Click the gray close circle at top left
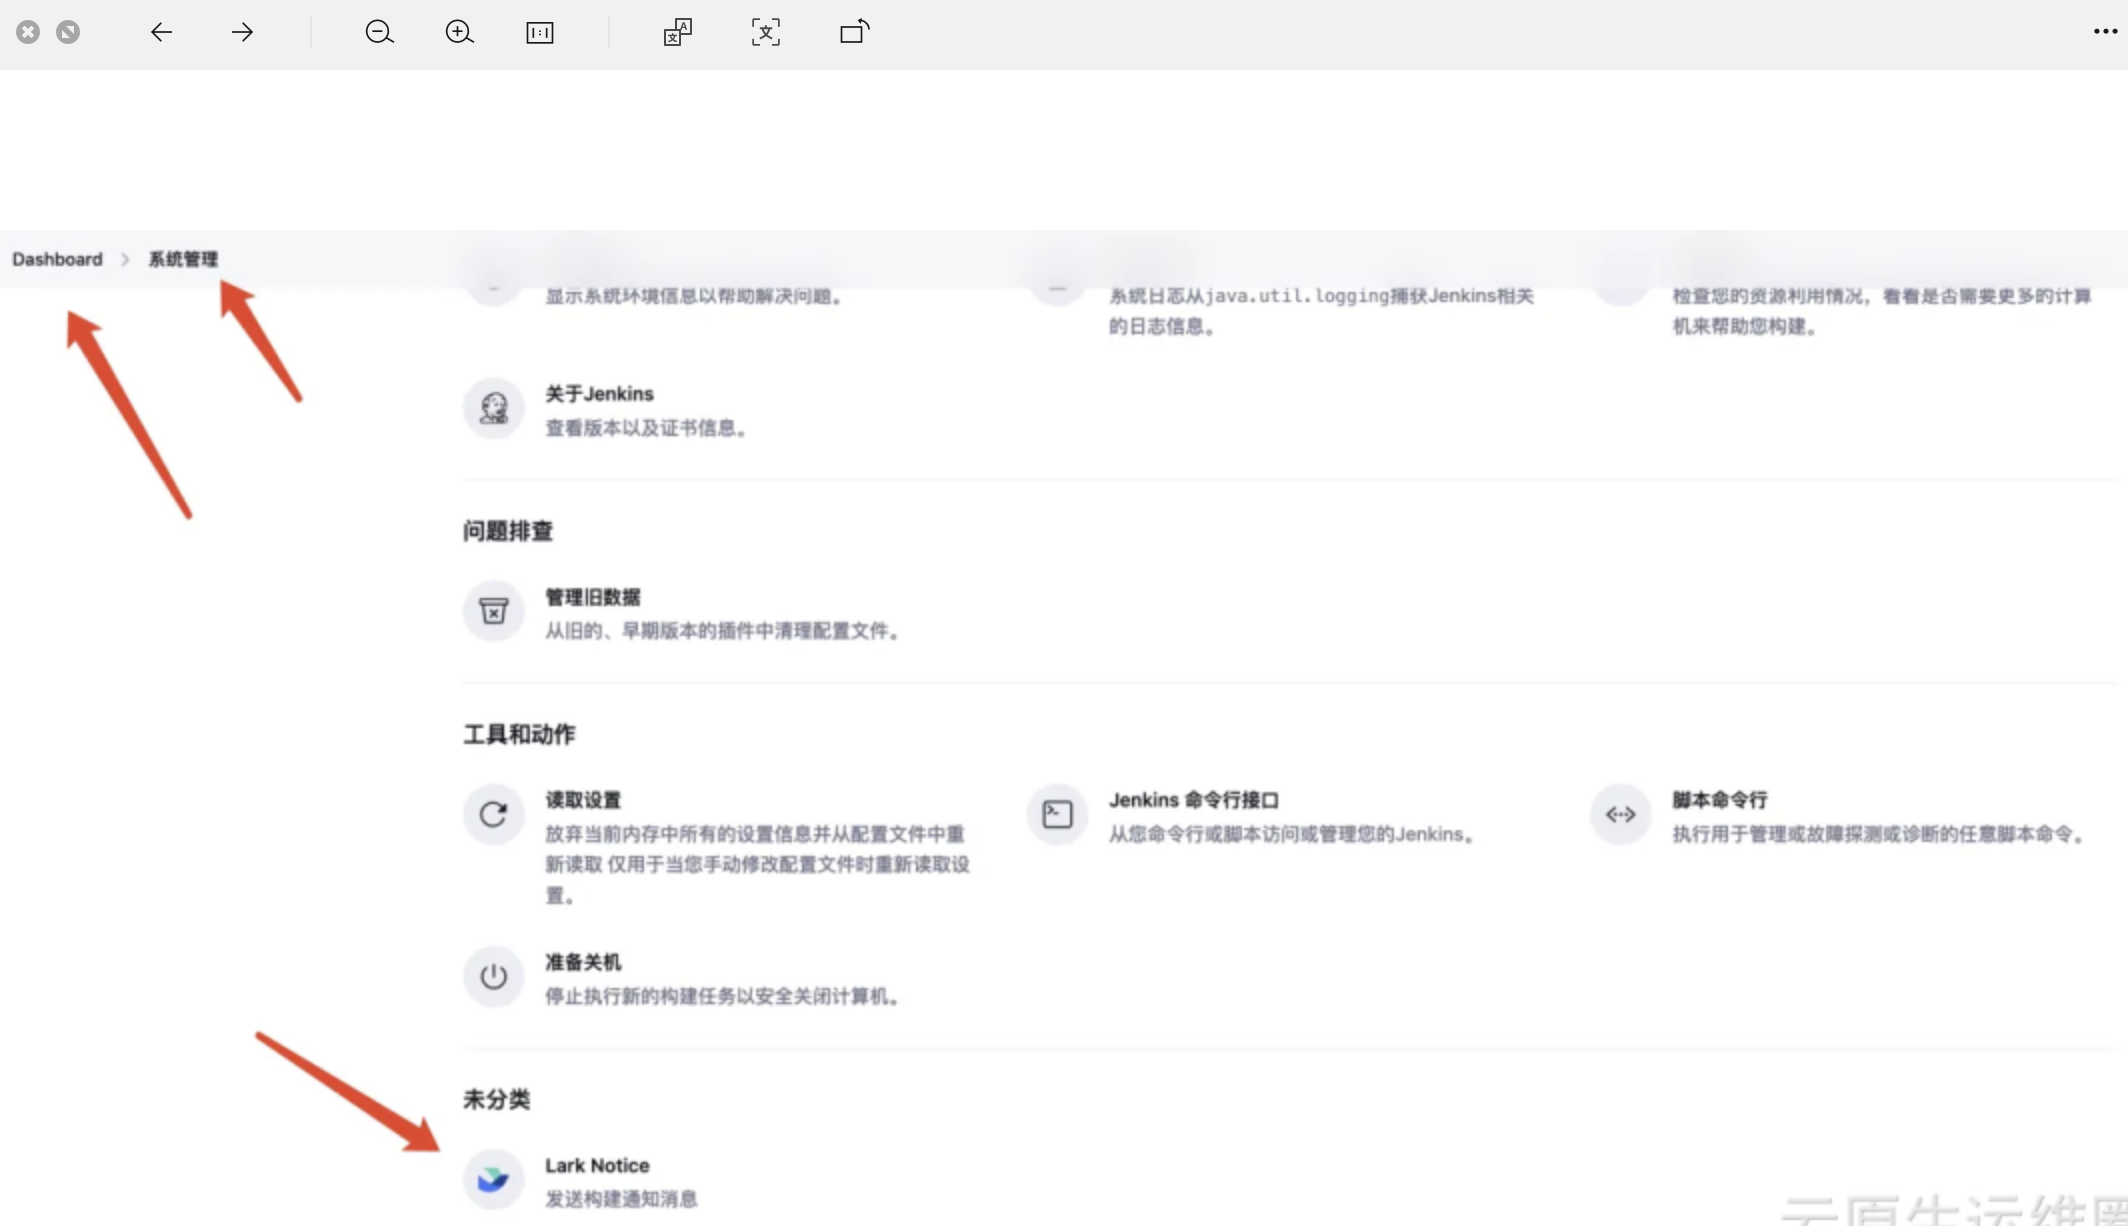 click(28, 32)
